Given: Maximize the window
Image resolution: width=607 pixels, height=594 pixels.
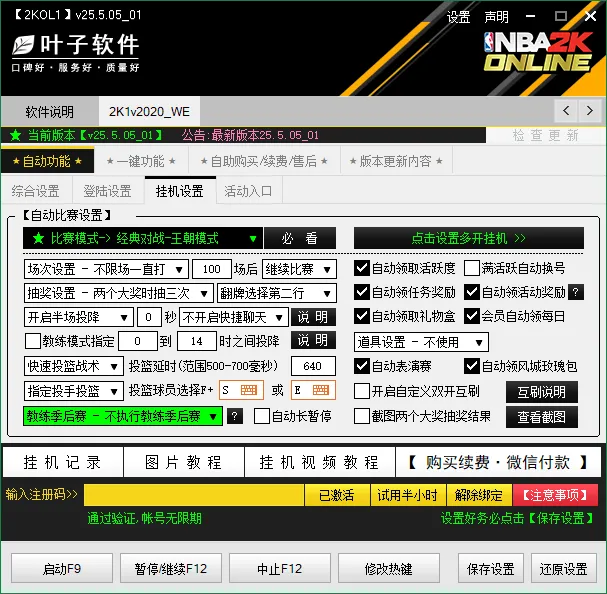Looking at the screenshot, I should point(561,16).
